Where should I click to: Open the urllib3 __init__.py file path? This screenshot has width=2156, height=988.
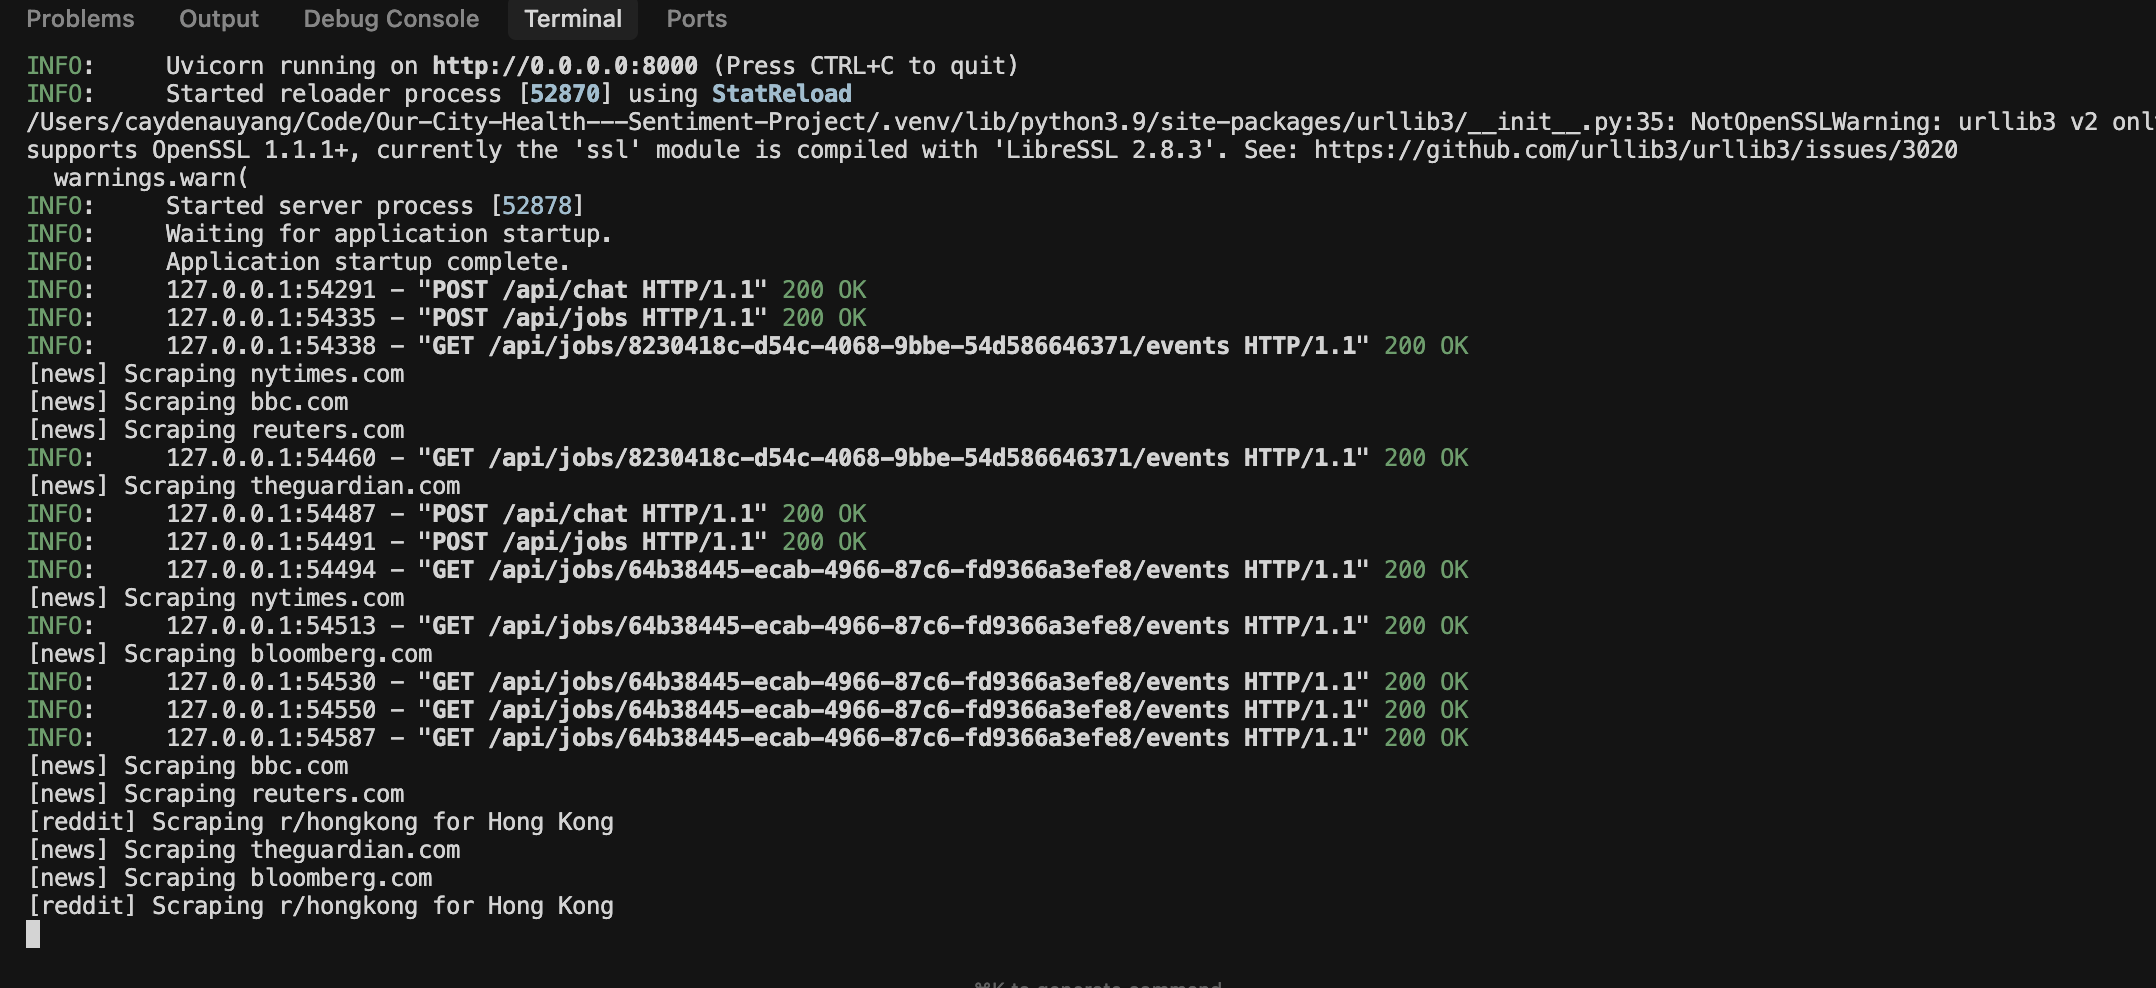point(700,122)
